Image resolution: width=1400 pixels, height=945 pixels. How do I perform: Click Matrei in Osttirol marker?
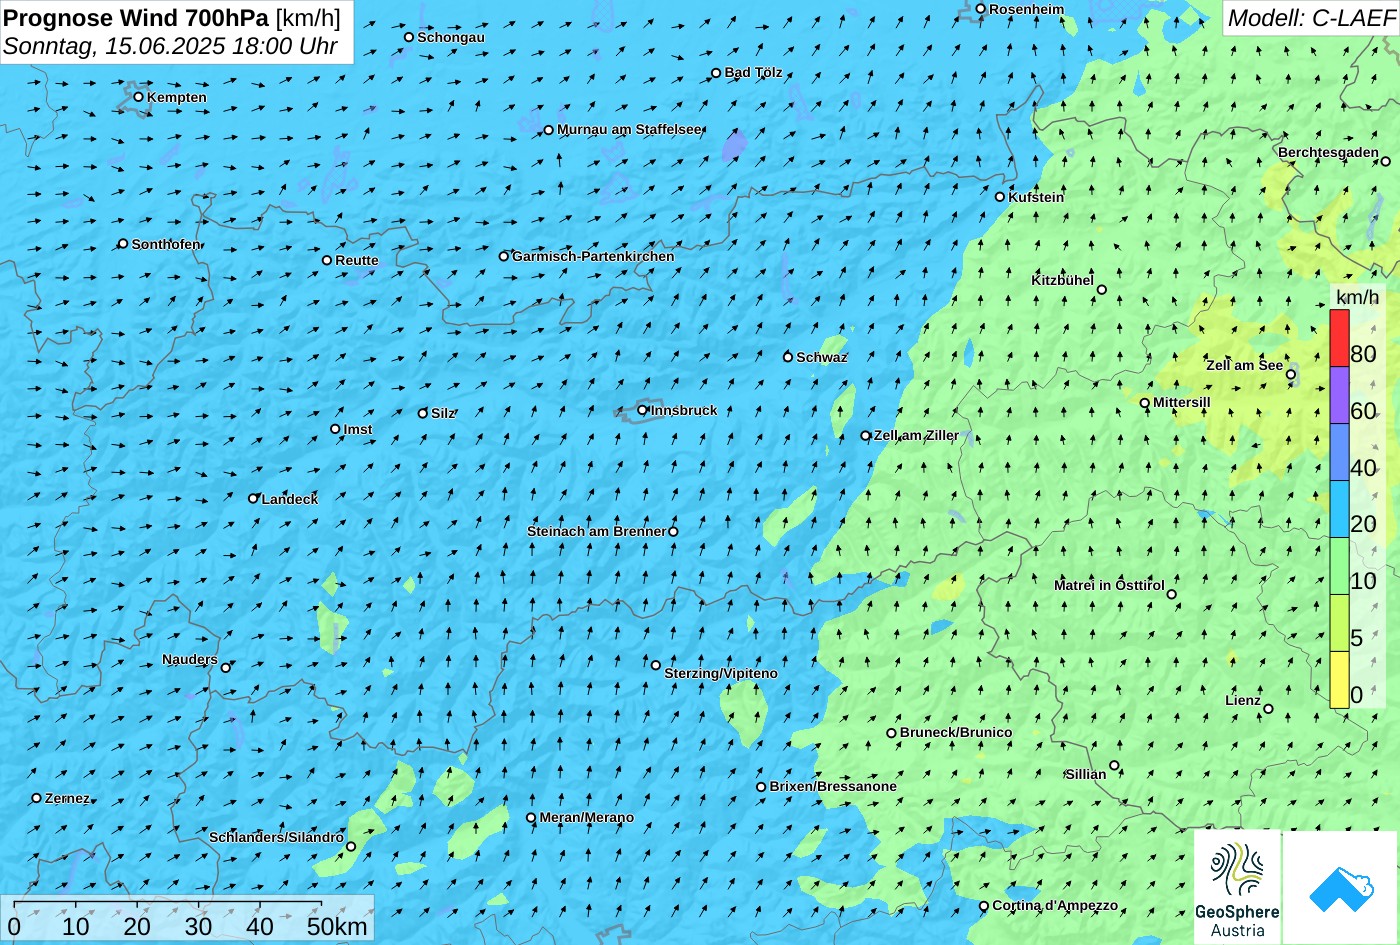pos(1172,594)
